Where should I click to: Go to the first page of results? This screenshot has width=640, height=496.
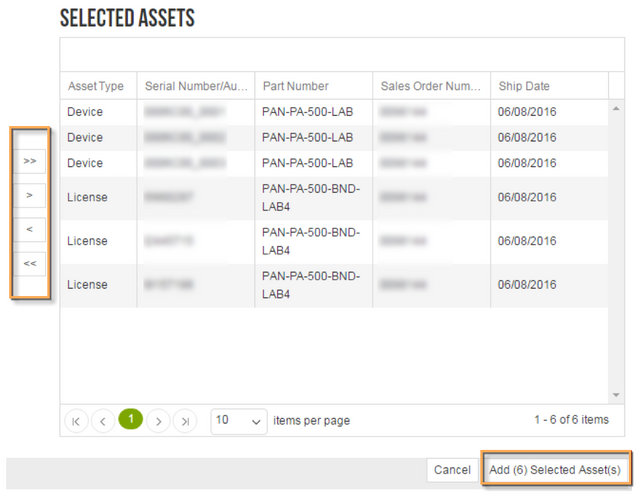coord(76,421)
